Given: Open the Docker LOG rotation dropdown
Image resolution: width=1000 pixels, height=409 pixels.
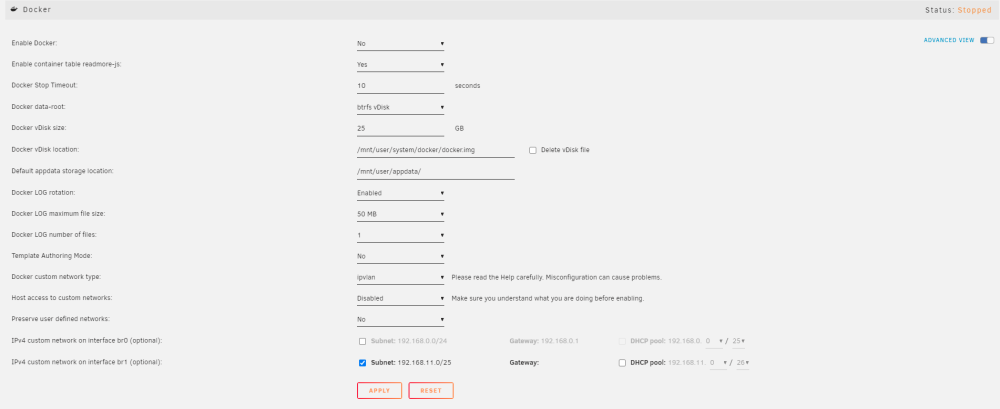Looking at the screenshot, I should pyautogui.click(x=401, y=193).
